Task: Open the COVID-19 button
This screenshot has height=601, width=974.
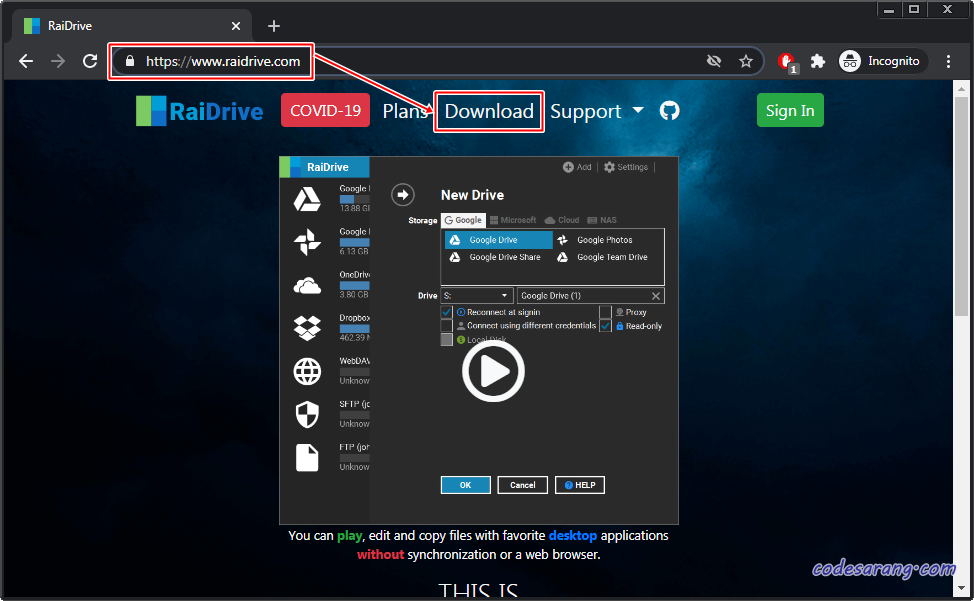Action: tap(325, 111)
